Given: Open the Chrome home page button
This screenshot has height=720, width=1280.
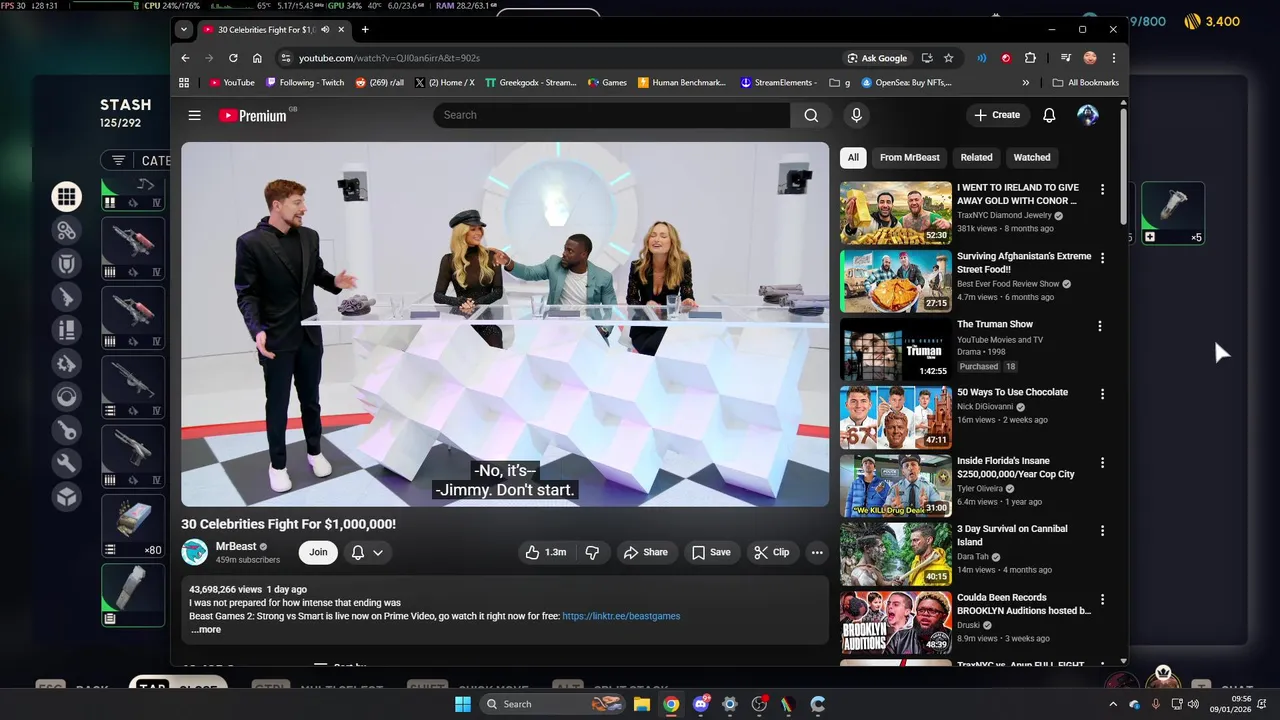Looking at the screenshot, I should (x=257, y=58).
